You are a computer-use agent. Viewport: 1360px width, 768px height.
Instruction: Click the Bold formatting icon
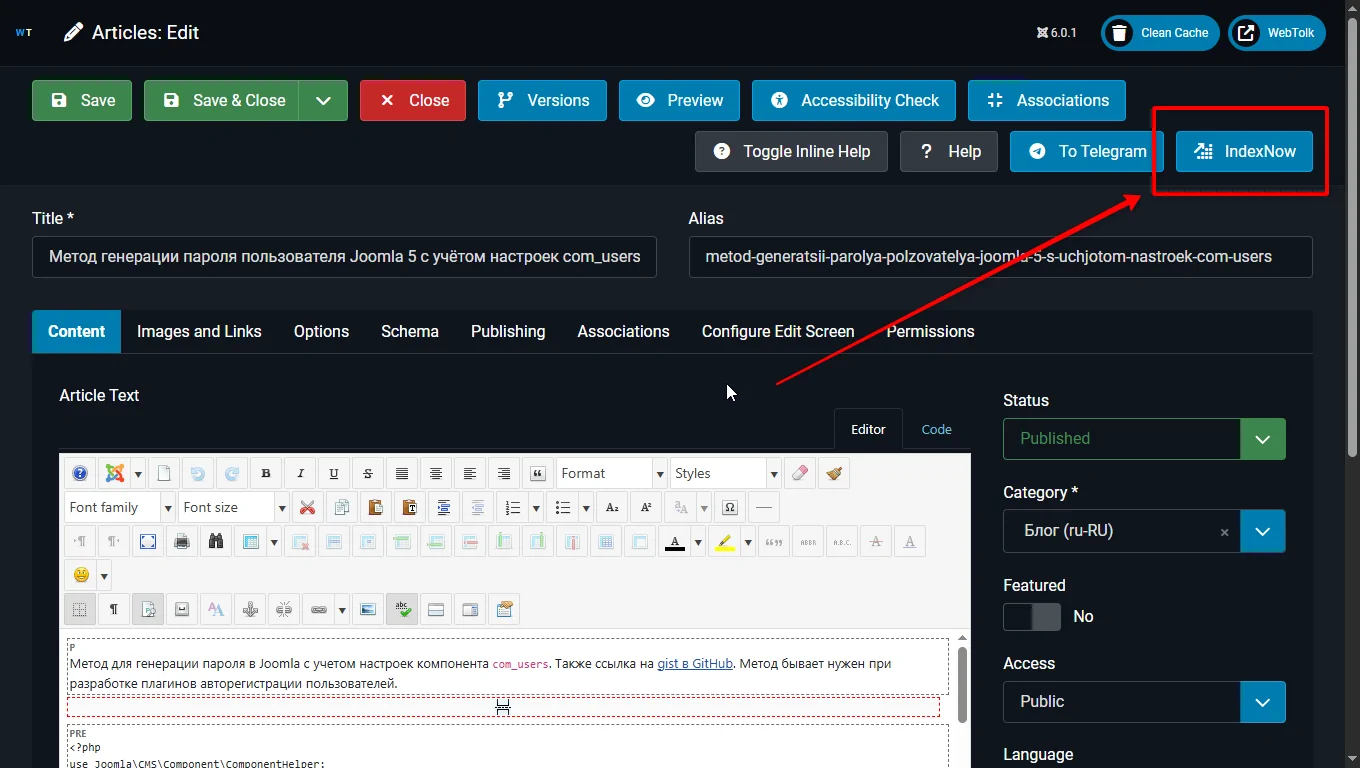[266, 474]
